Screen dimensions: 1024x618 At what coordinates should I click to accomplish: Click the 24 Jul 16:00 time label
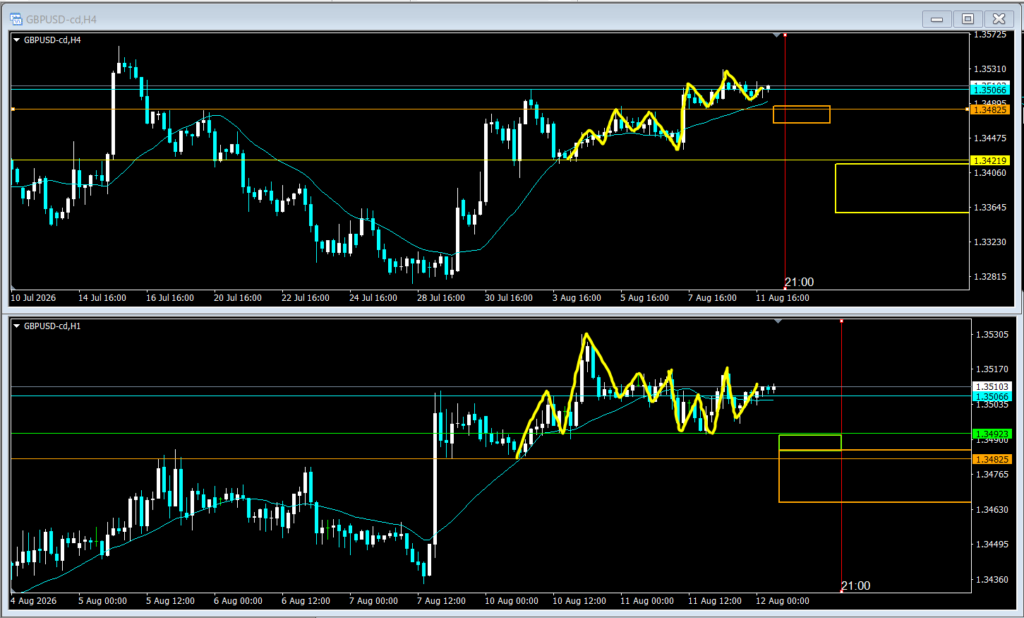pyautogui.click(x=373, y=298)
